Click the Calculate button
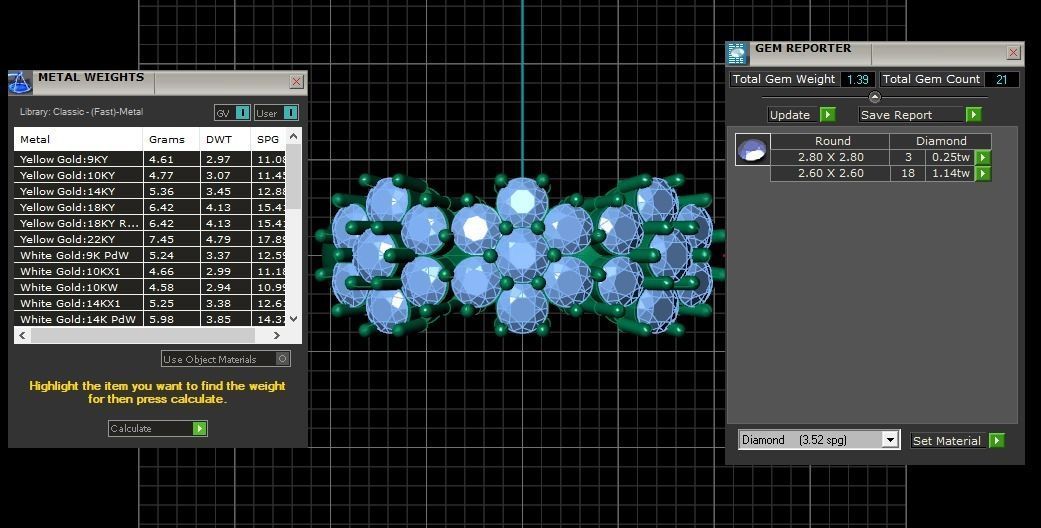1041x528 pixels. (157, 428)
